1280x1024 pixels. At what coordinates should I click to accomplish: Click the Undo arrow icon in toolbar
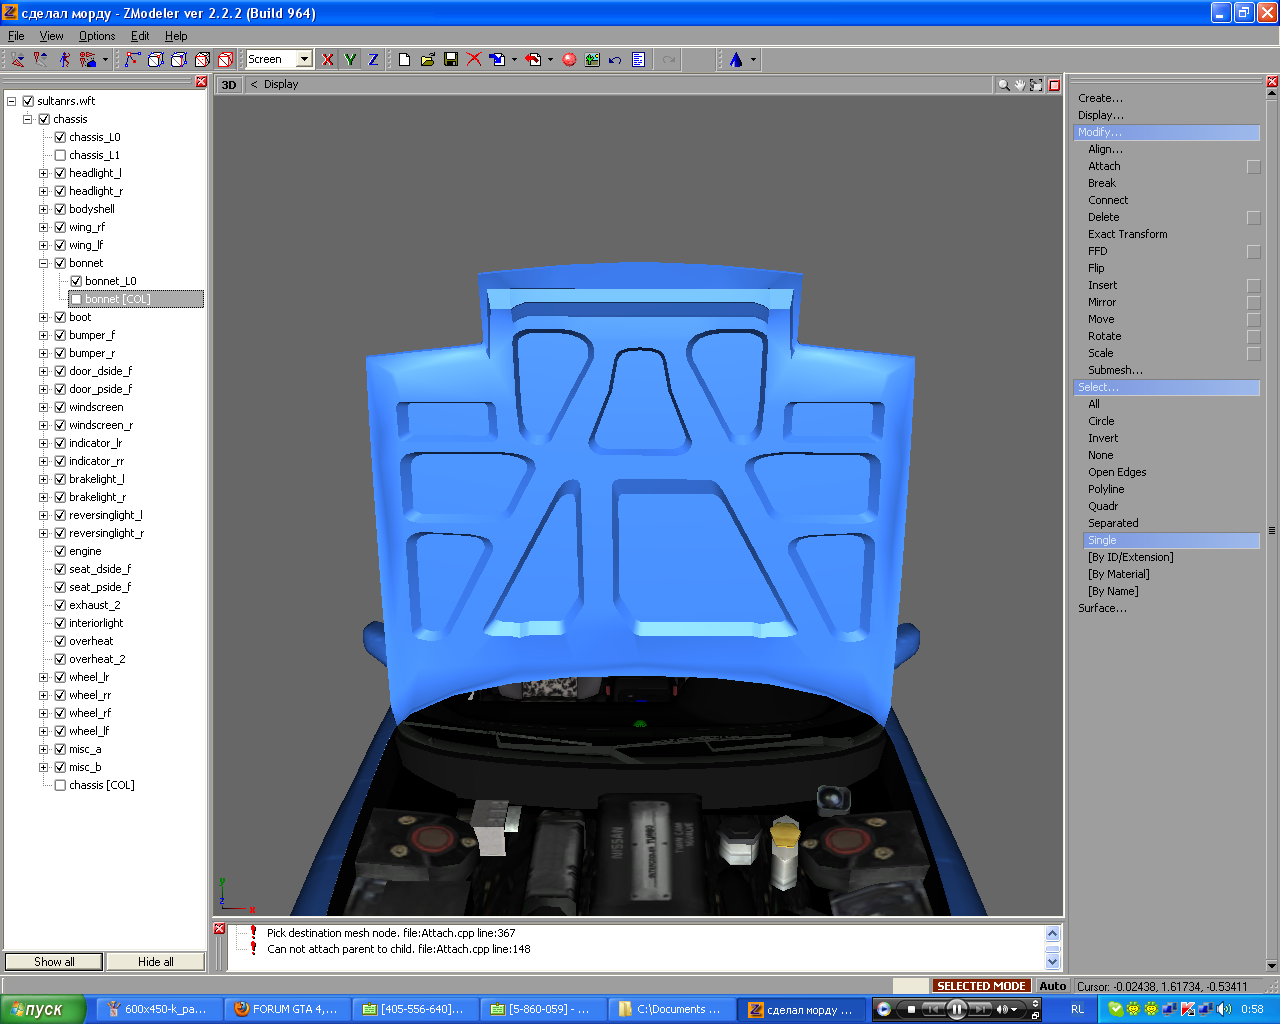pos(615,60)
